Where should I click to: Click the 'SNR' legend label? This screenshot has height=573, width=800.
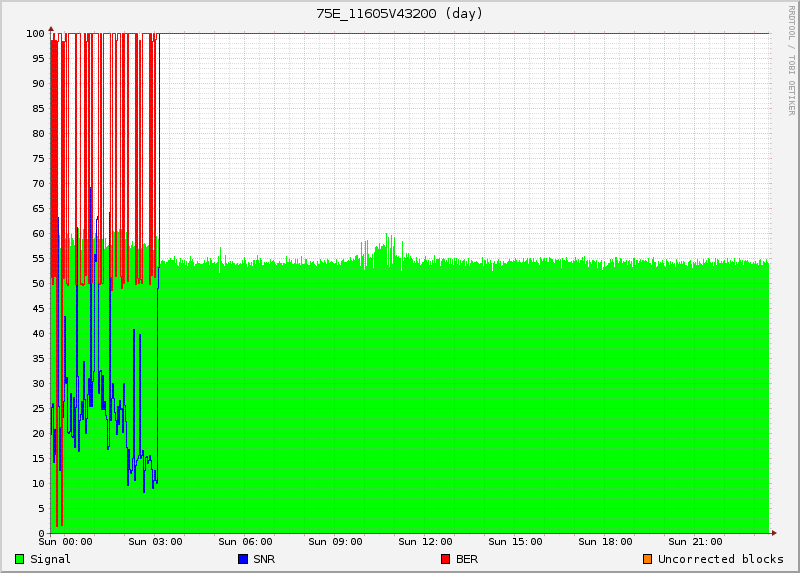click(x=264, y=559)
